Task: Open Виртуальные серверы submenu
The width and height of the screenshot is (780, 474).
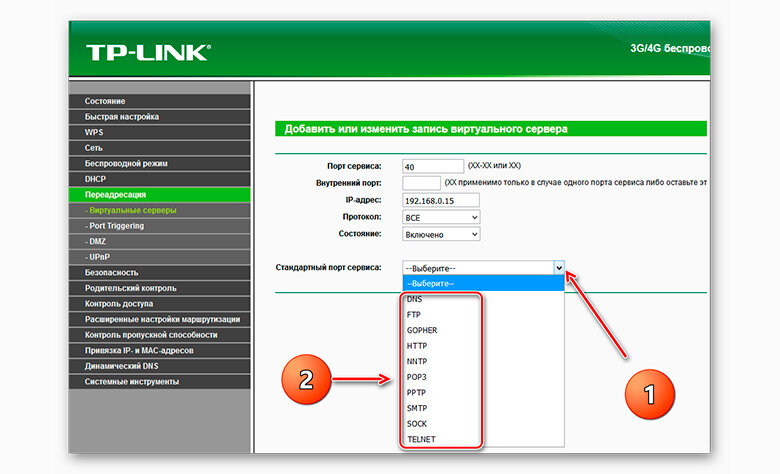Action: [159, 210]
